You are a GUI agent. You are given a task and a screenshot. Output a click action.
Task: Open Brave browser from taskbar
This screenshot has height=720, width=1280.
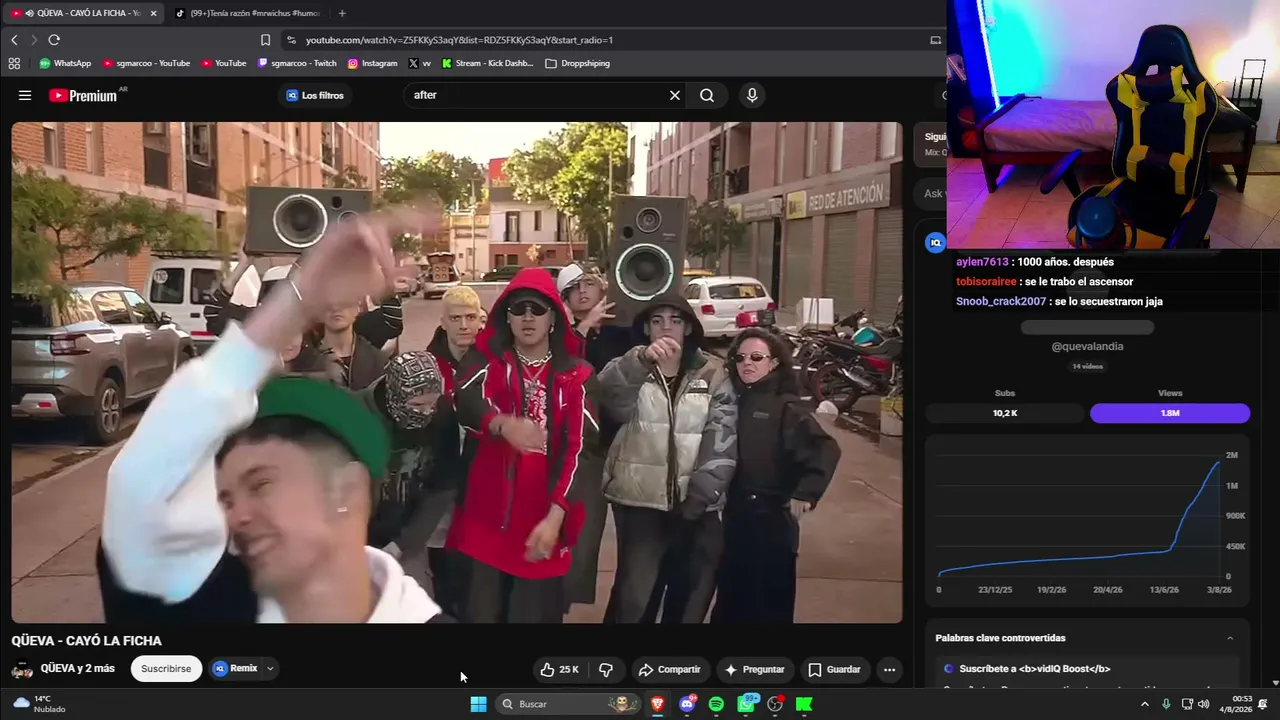pyautogui.click(x=657, y=704)
